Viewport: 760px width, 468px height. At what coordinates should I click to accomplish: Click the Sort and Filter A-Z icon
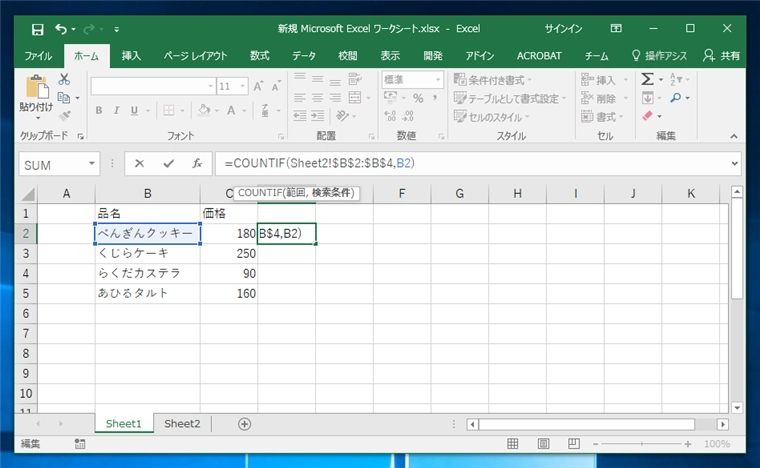tap(675, 79)
